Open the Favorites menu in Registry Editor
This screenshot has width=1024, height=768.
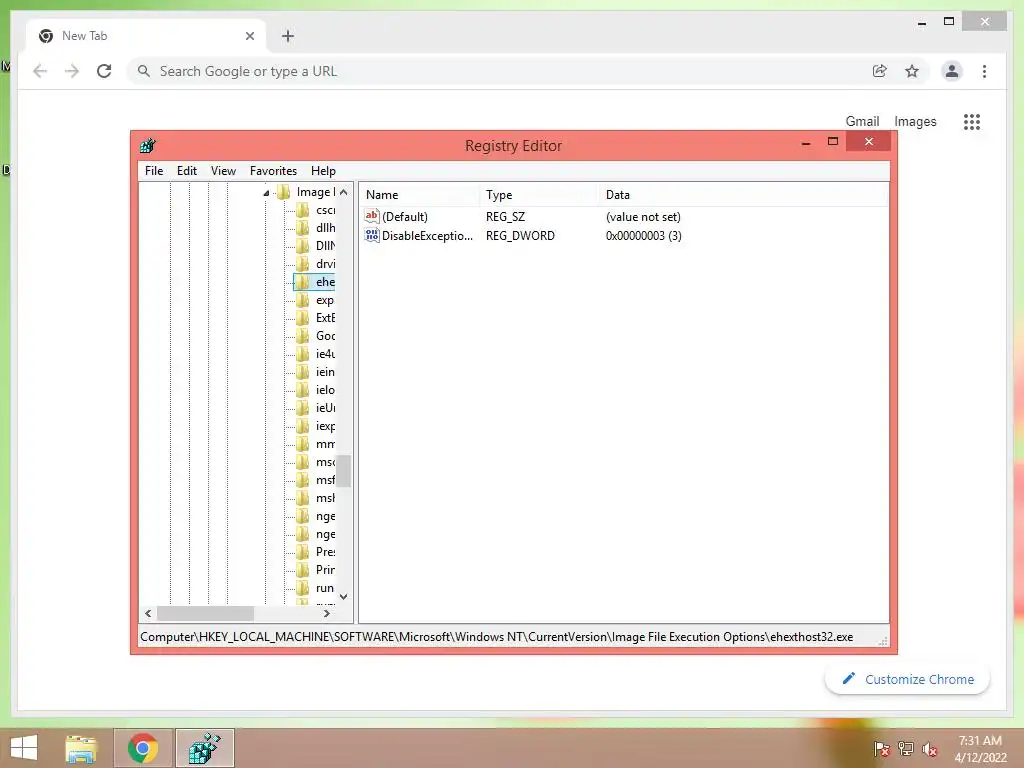click(x=273, y=170)
